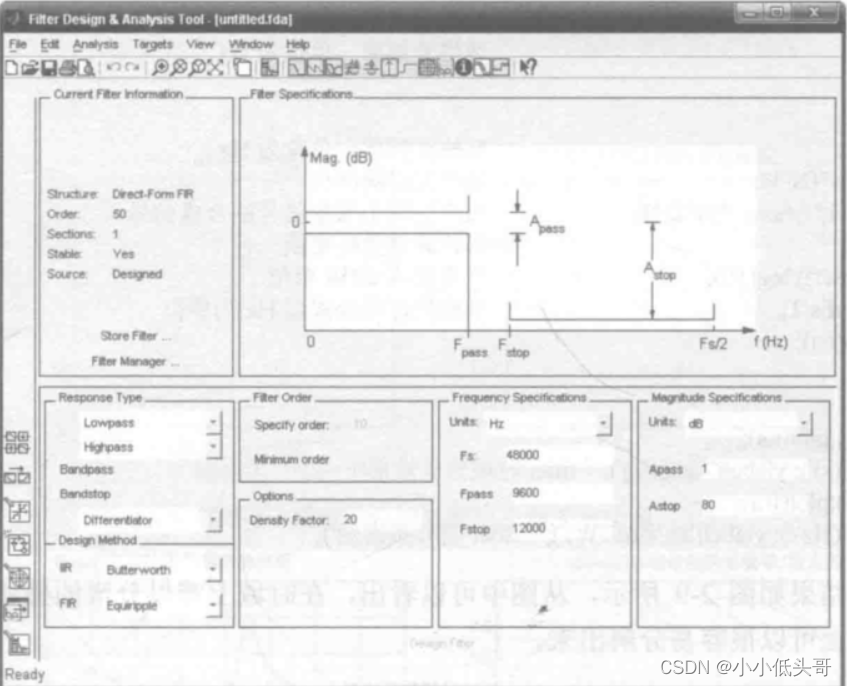
Task: Click the Print toolbar icon
Action: (x=68, y=68)
